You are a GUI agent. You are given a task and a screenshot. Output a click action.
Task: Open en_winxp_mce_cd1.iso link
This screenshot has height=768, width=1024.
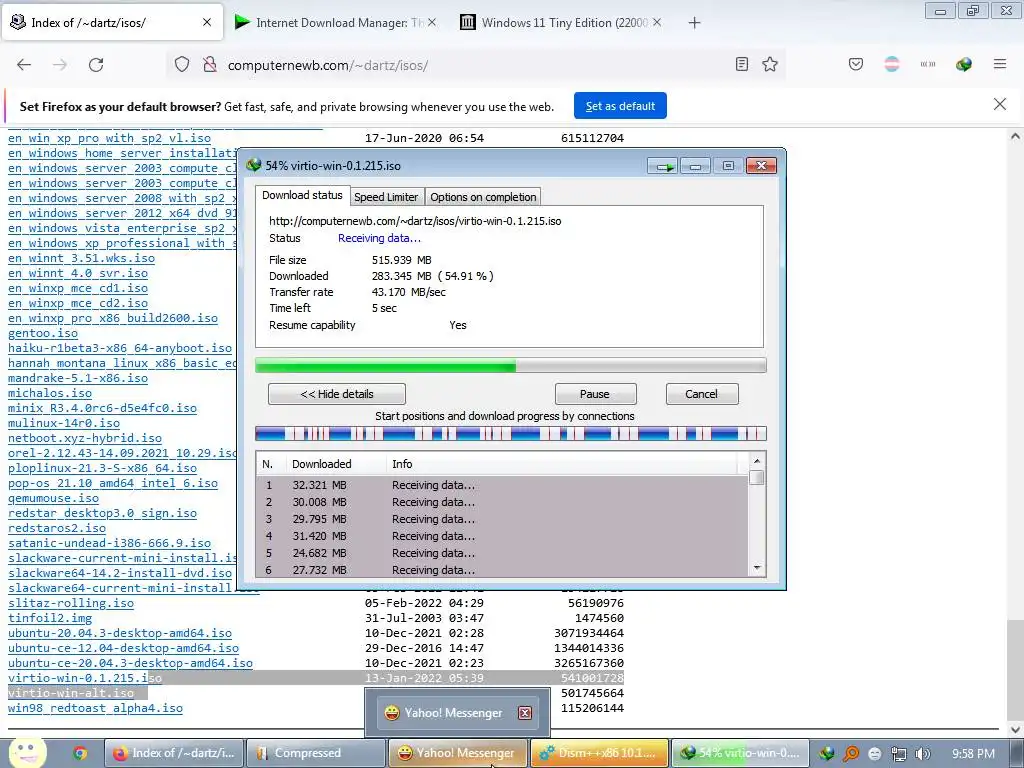[78, 288]
